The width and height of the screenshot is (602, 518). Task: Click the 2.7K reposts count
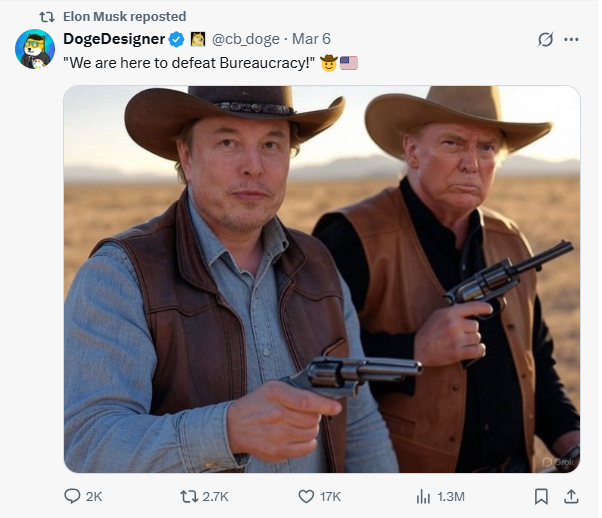coord(215,497)
